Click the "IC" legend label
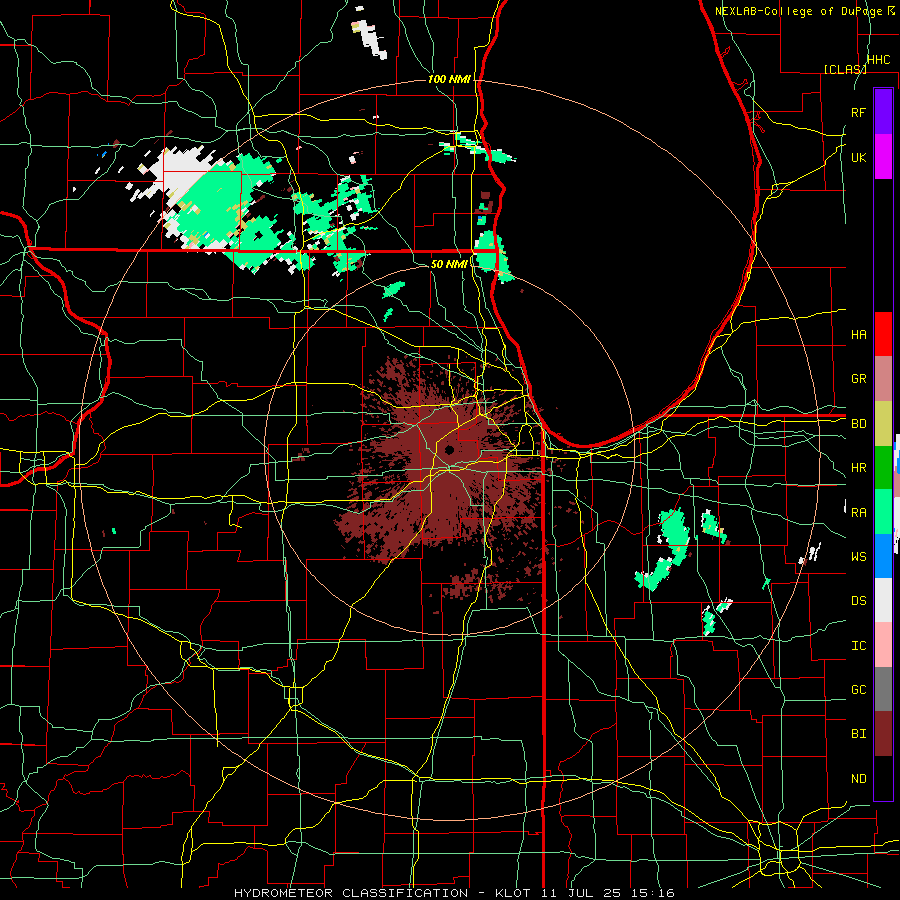Image resolution: width=900 pixels, height=900 pixels. (x=858, y=646)
